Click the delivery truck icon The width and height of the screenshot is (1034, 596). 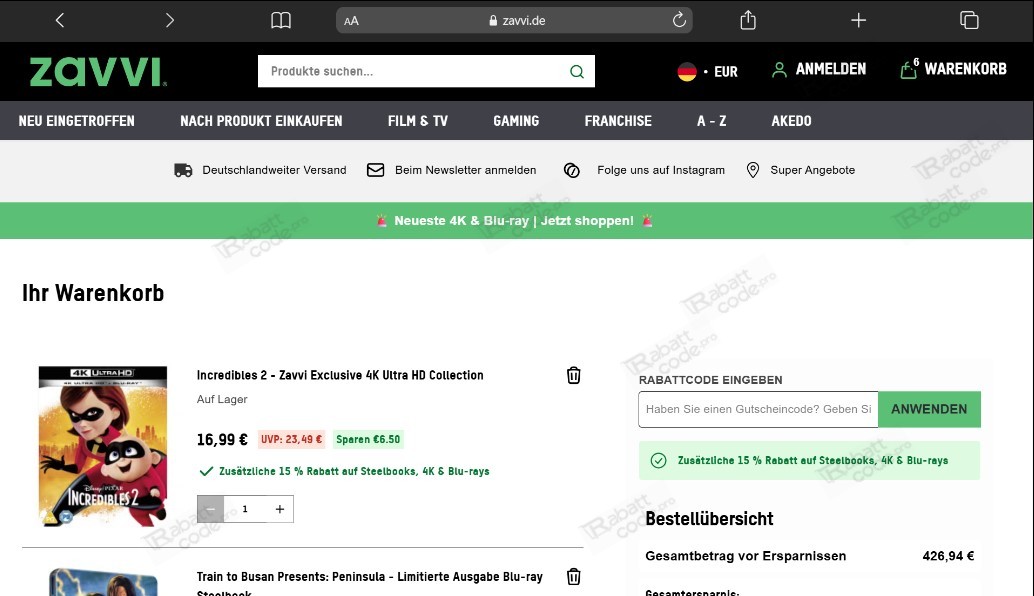pyautogui.click(x=183, y=170)
